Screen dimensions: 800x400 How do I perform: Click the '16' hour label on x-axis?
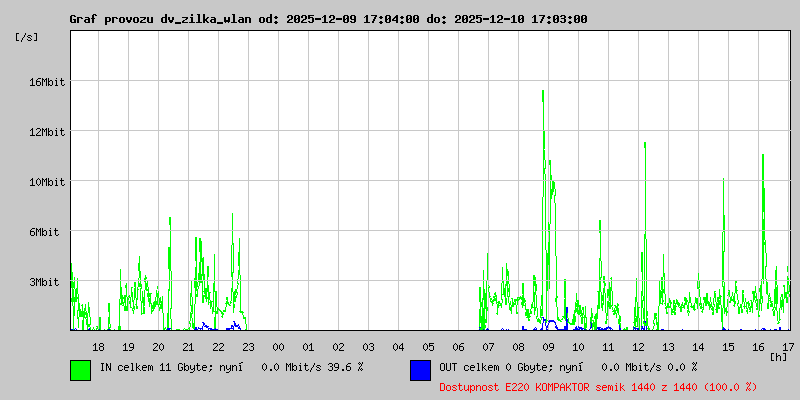[x=759, y=347]
